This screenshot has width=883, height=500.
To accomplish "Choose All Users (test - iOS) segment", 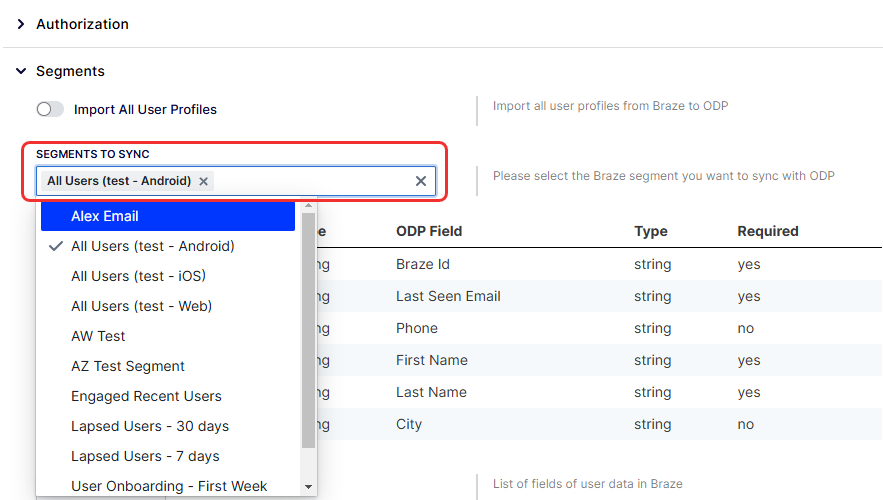I will [x=168, y=276].
